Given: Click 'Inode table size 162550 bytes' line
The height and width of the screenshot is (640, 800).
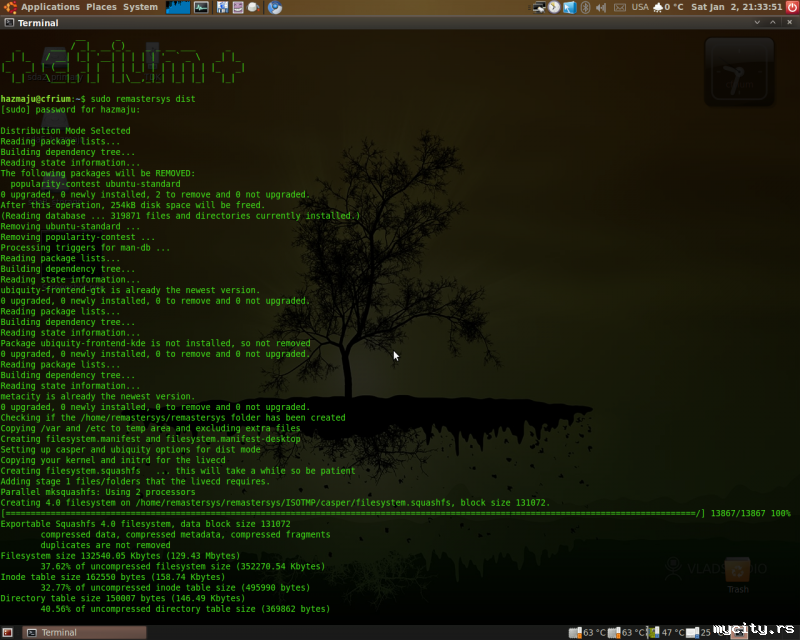Looking at the screenshot, I should click(x=113, y=577).
